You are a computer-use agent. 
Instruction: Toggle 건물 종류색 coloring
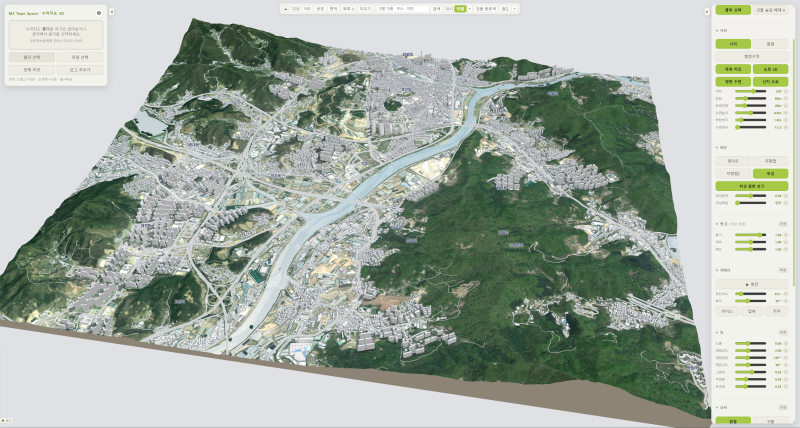pos(486,9)
